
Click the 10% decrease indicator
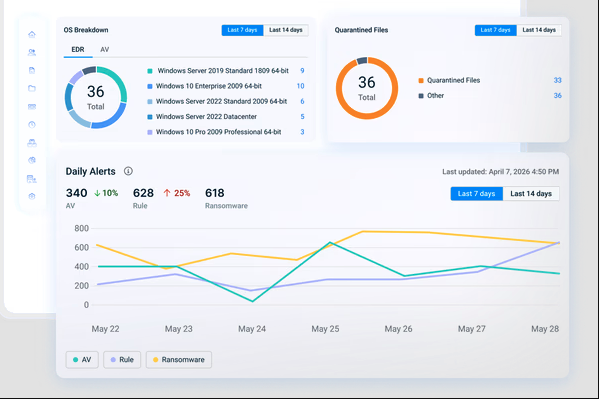106,193
